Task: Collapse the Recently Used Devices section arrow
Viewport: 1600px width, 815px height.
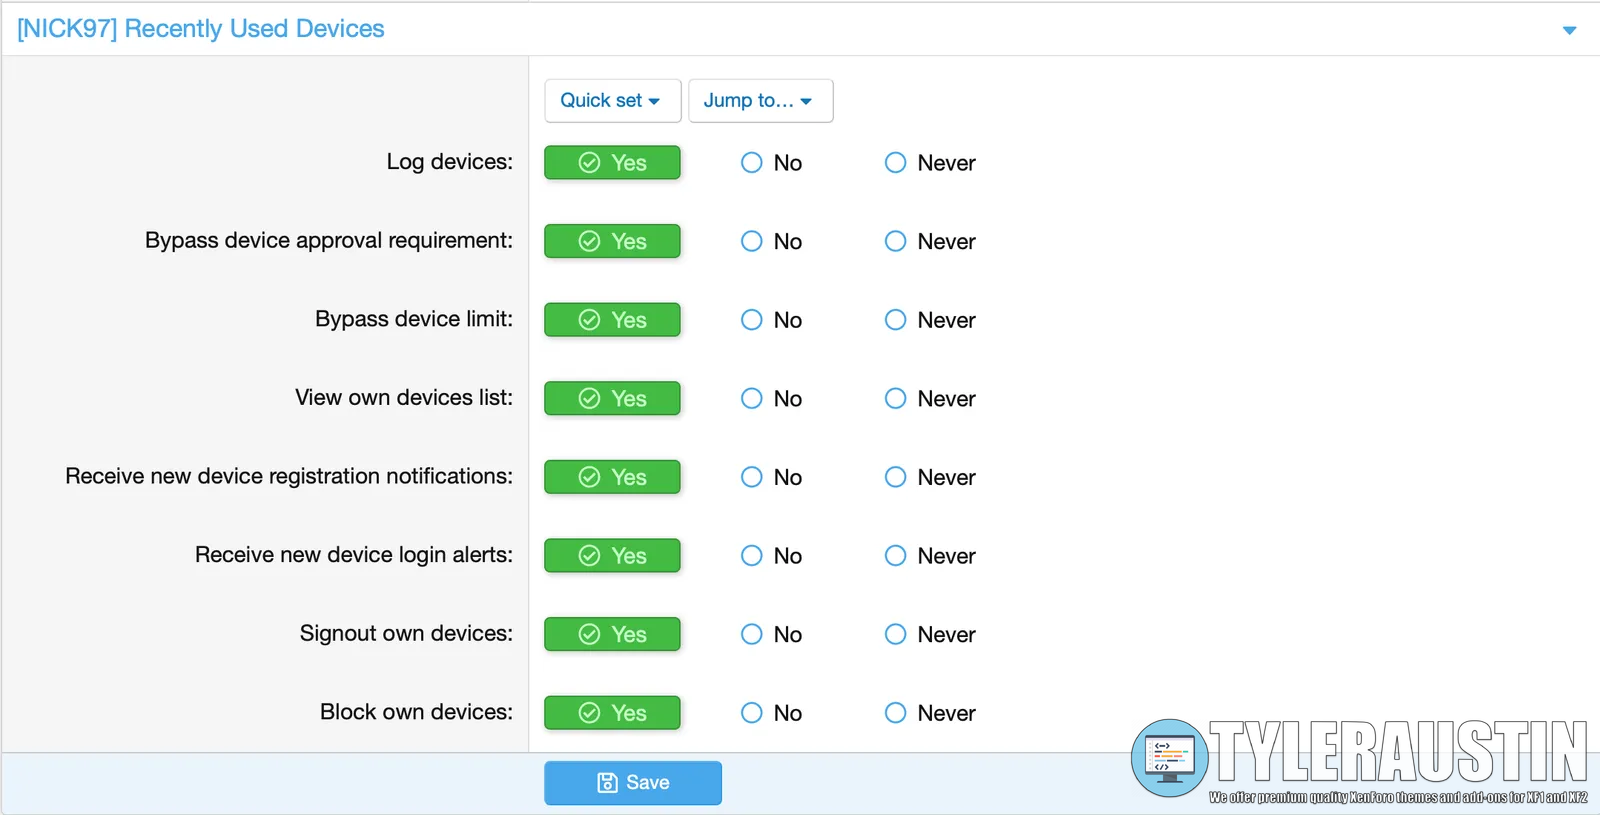Action: [x=1569, y=30]
